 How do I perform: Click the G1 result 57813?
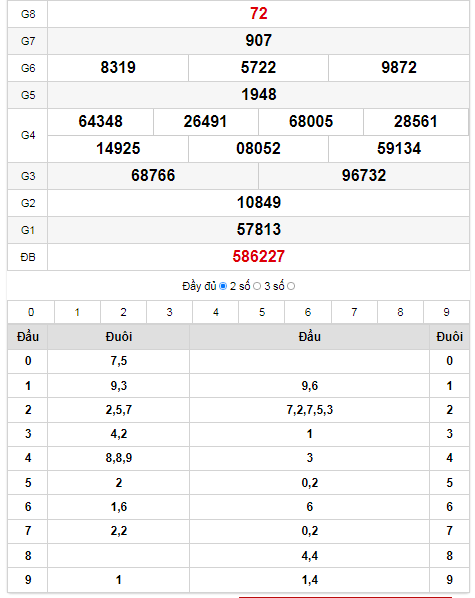coord(259,230)
